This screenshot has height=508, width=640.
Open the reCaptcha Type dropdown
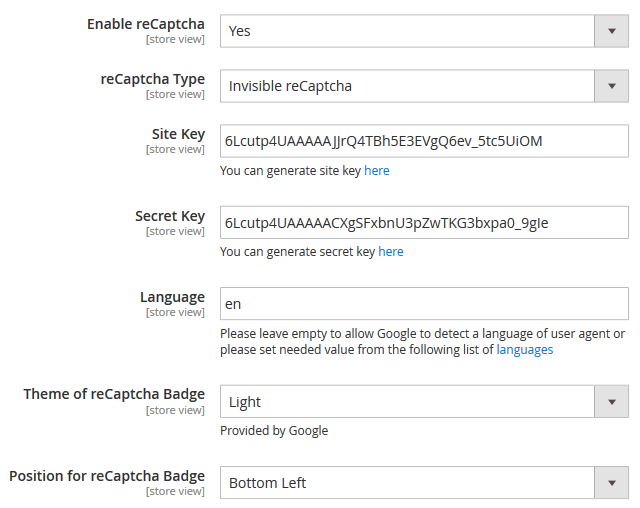pyautogui.click(x=424, y=86)
